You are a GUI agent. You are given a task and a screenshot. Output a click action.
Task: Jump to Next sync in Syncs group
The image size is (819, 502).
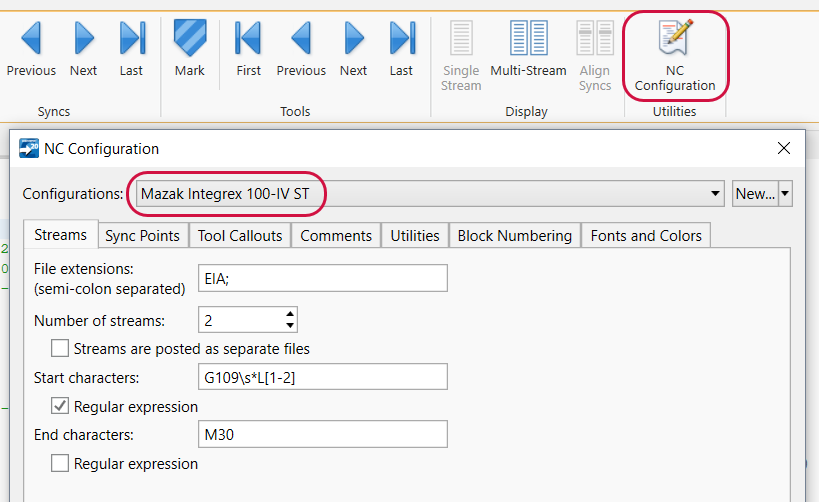[x=84, y=49]
